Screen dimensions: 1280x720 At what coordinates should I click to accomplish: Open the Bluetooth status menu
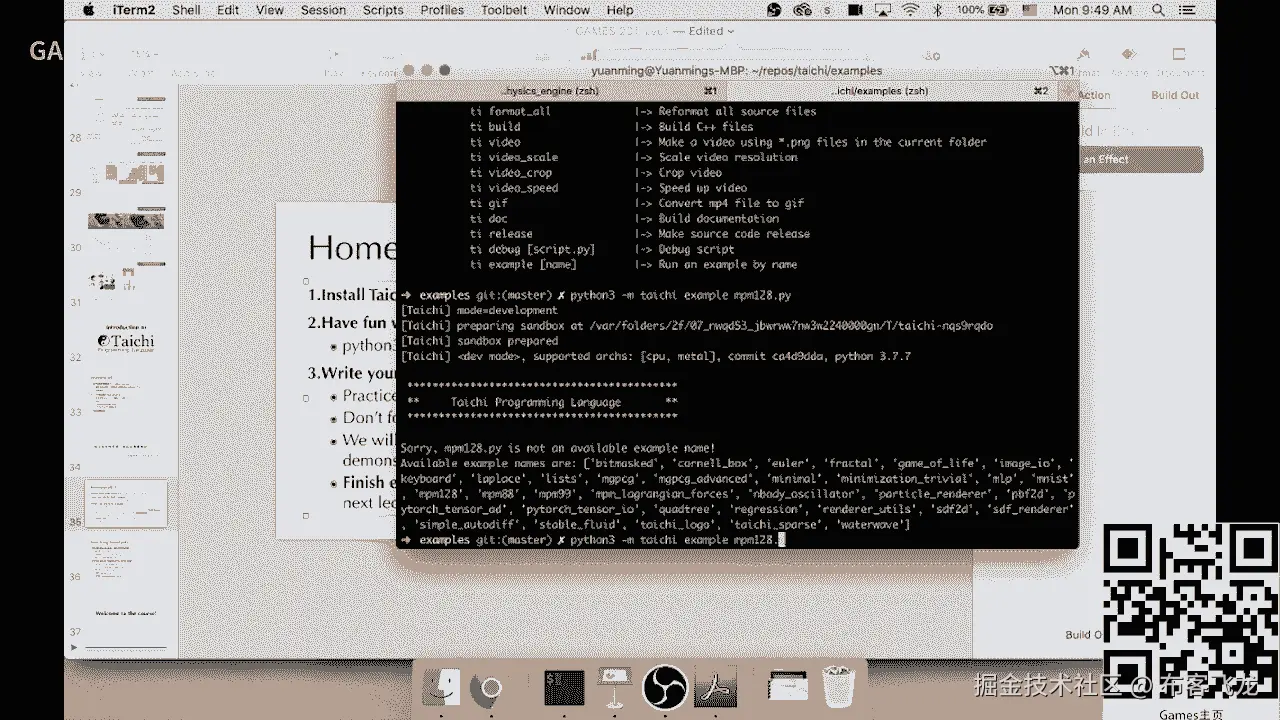point(937,10)
